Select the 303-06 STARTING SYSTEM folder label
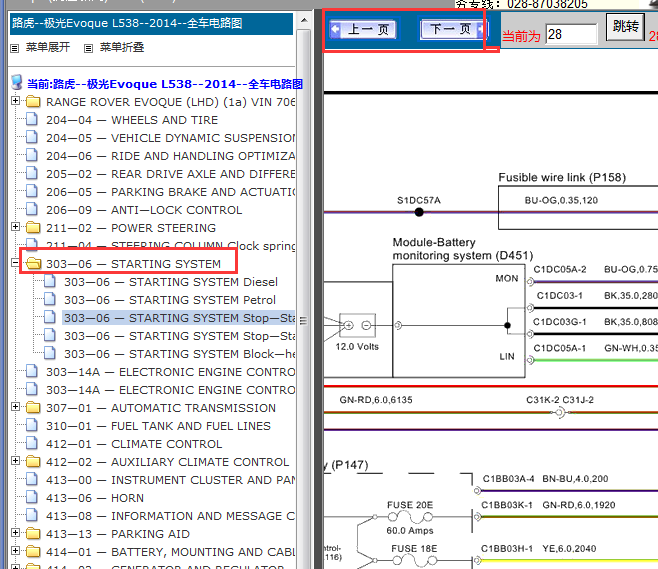This screenshot has width=658, height=569. (133, 264)
